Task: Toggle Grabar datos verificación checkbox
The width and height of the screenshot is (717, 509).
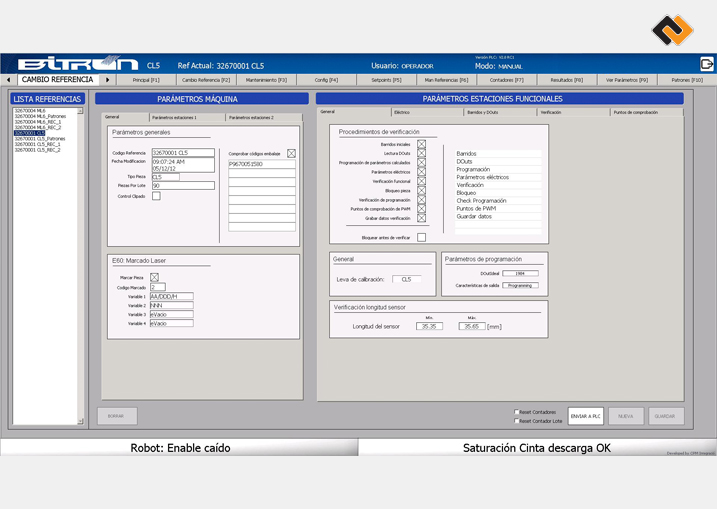Action: (421, 218)
